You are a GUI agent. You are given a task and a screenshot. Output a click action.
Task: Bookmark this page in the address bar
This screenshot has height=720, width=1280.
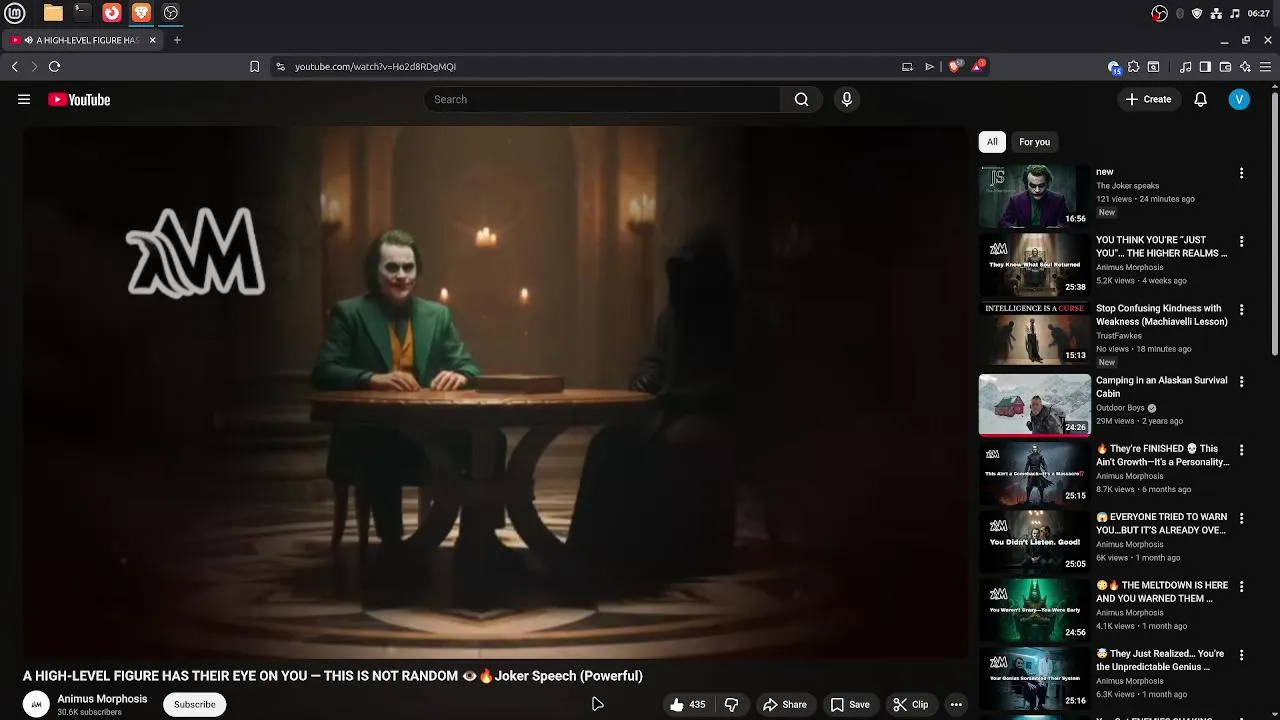254,67
